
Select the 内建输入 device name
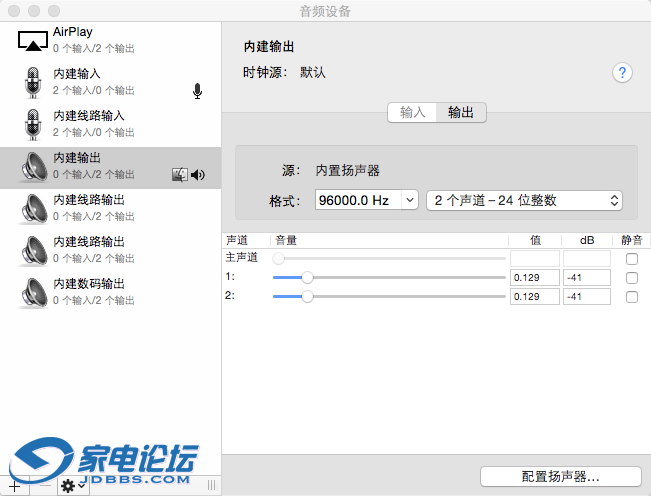(x=77, y=74)
